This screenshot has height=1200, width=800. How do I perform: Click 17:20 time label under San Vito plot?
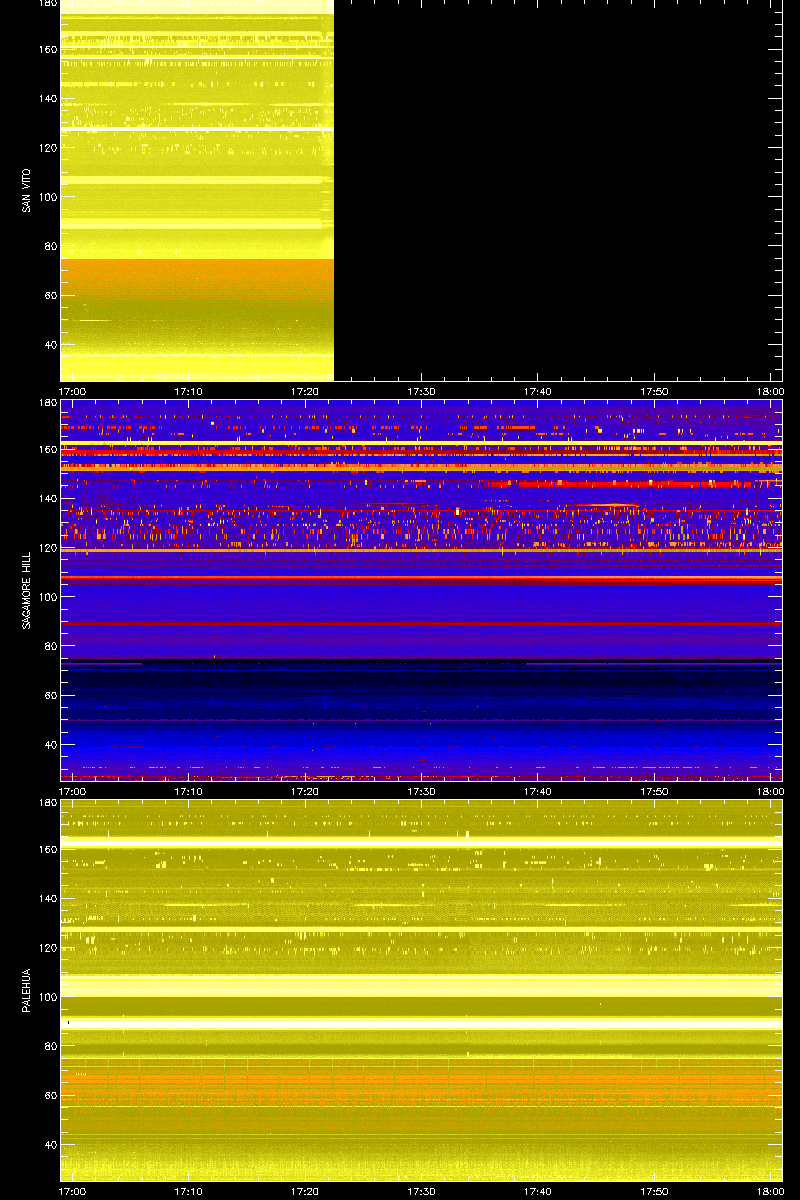click(x=305, y=392)
